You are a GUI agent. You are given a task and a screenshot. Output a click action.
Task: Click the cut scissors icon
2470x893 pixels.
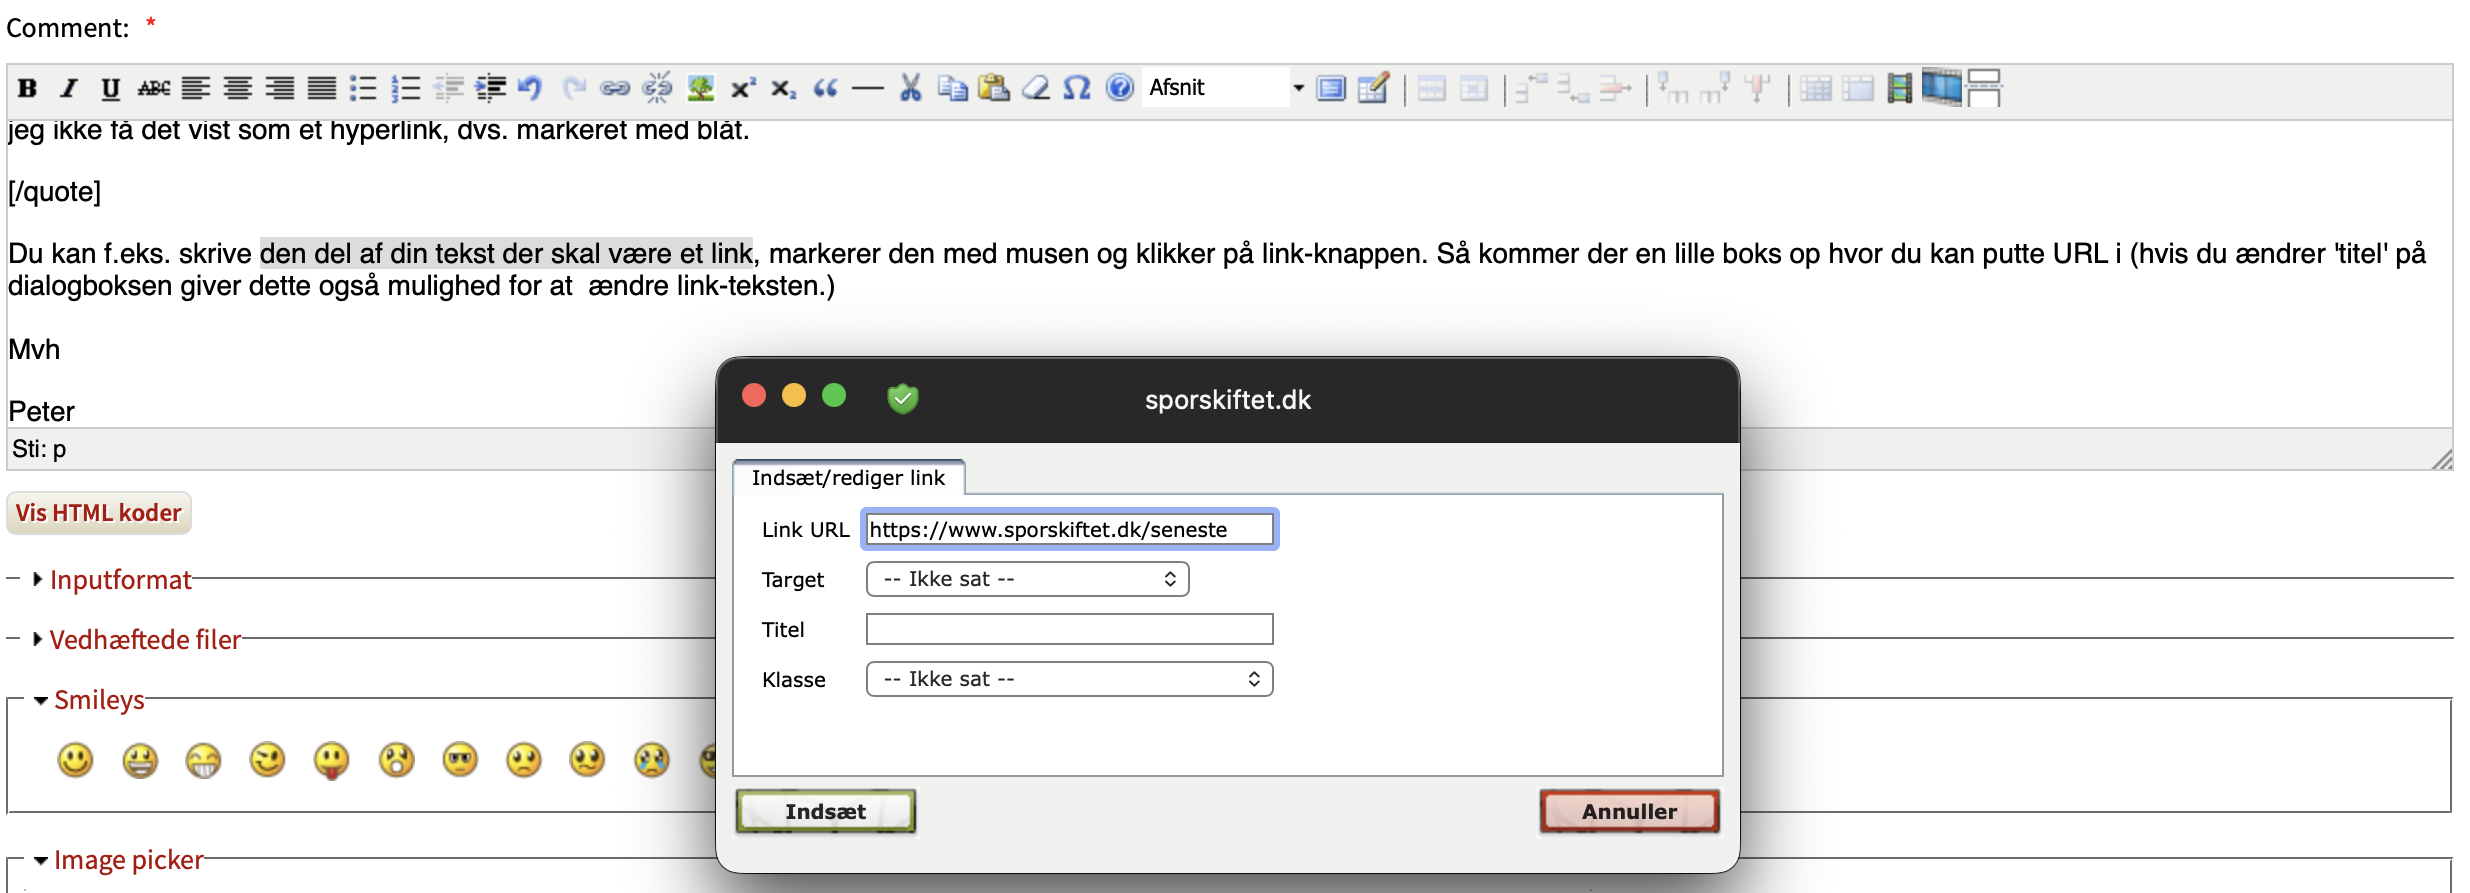(x=910, y=89)
